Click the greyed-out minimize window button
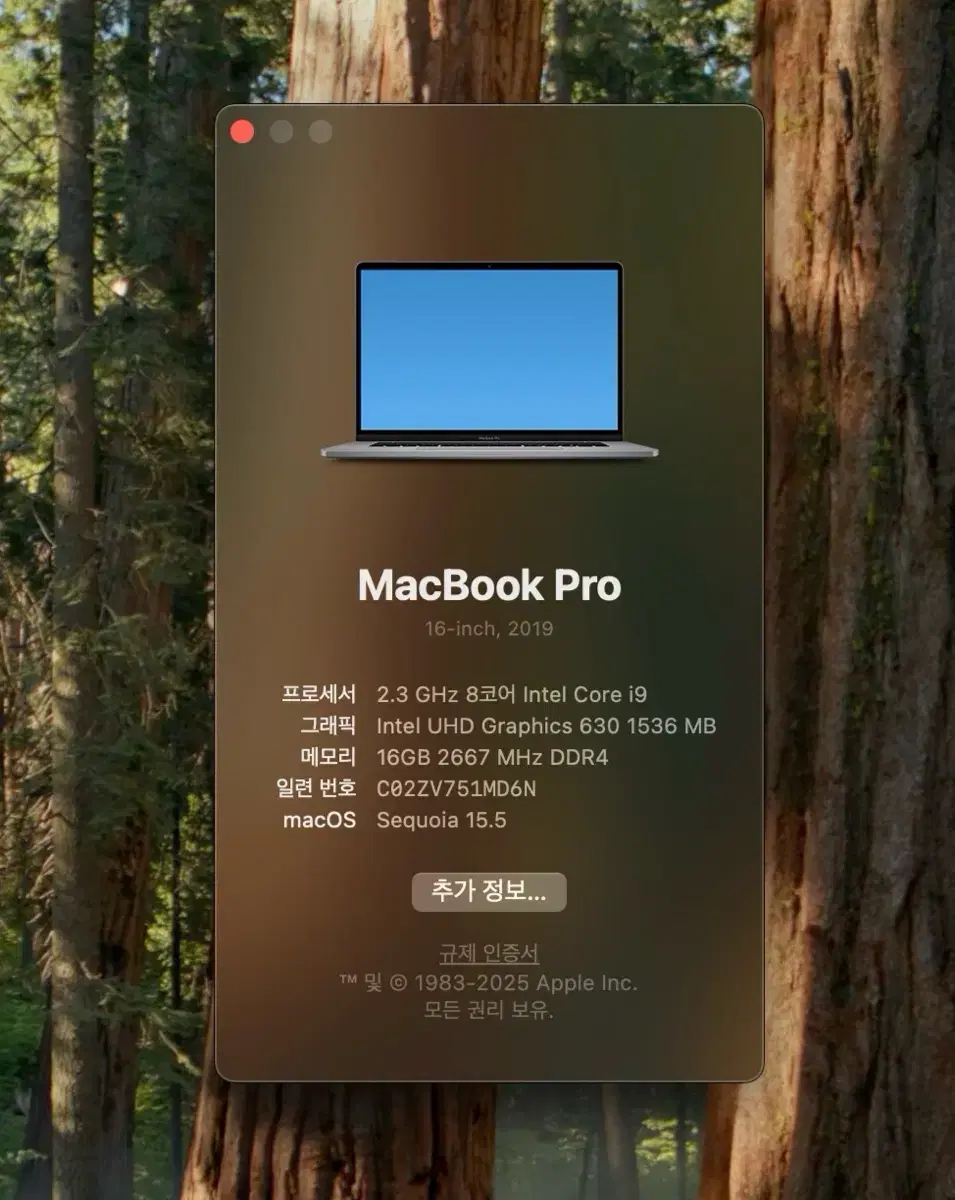The width and height of the screenshot is (955, 1200). (x=281, y=132)
